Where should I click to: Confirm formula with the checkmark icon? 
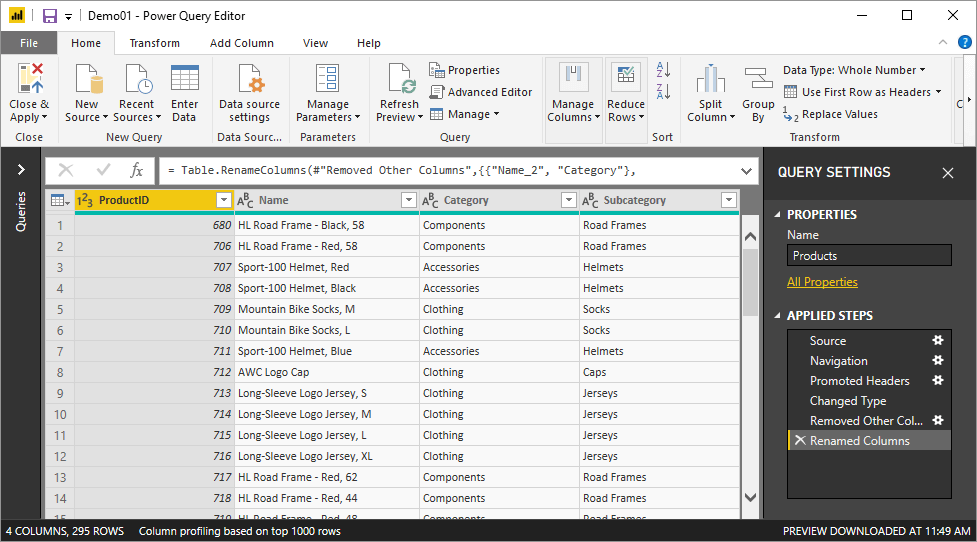103,170
